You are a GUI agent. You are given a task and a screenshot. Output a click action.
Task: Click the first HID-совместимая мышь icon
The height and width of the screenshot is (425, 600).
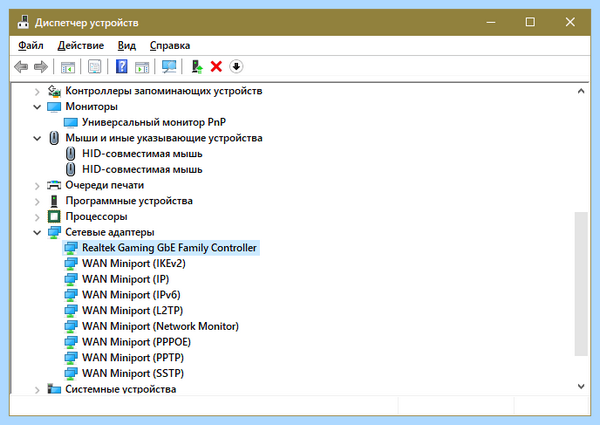coord(70,154)
